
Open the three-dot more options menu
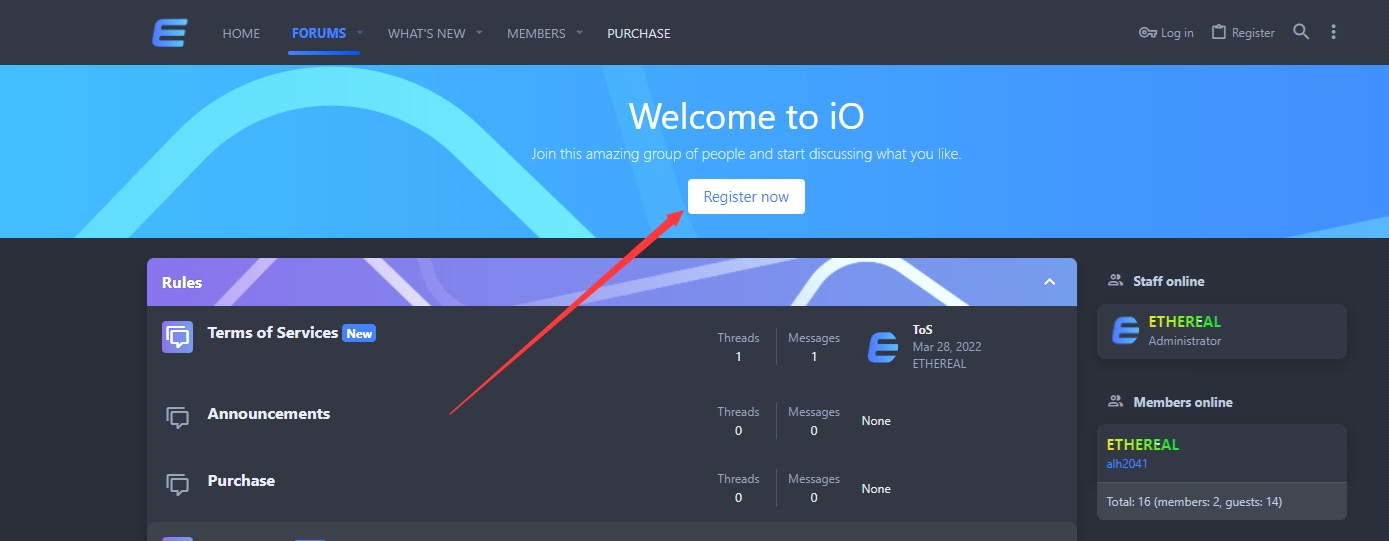click(x=1333, y=32)
